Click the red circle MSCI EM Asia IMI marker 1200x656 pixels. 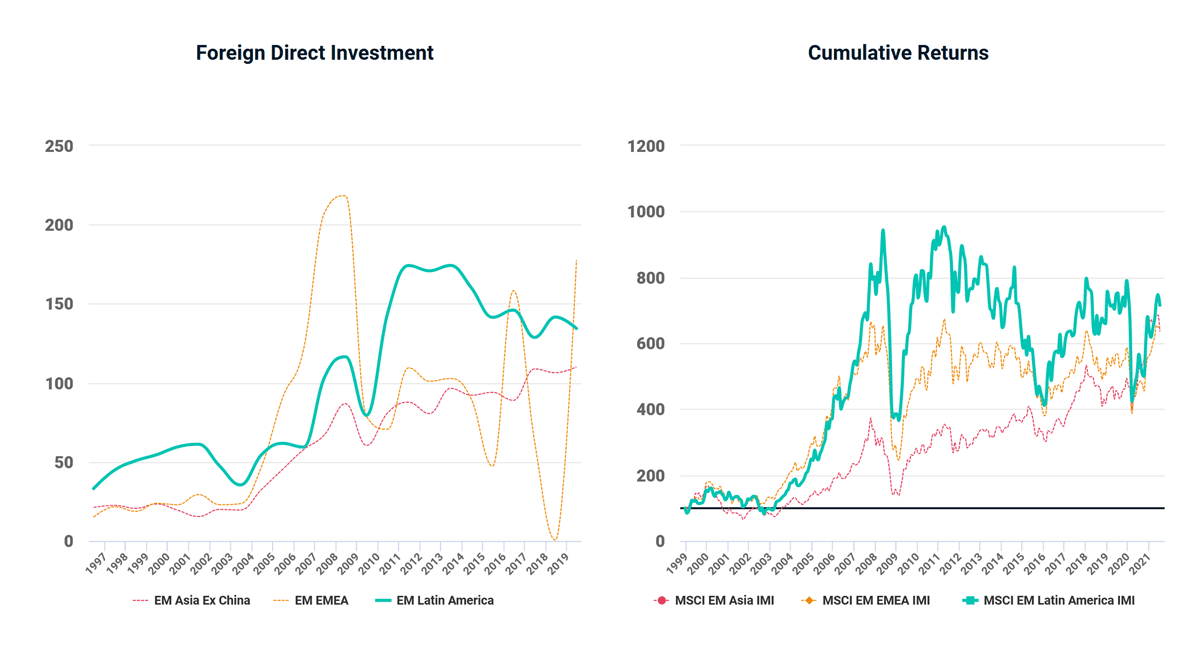(x=661, y=601)
